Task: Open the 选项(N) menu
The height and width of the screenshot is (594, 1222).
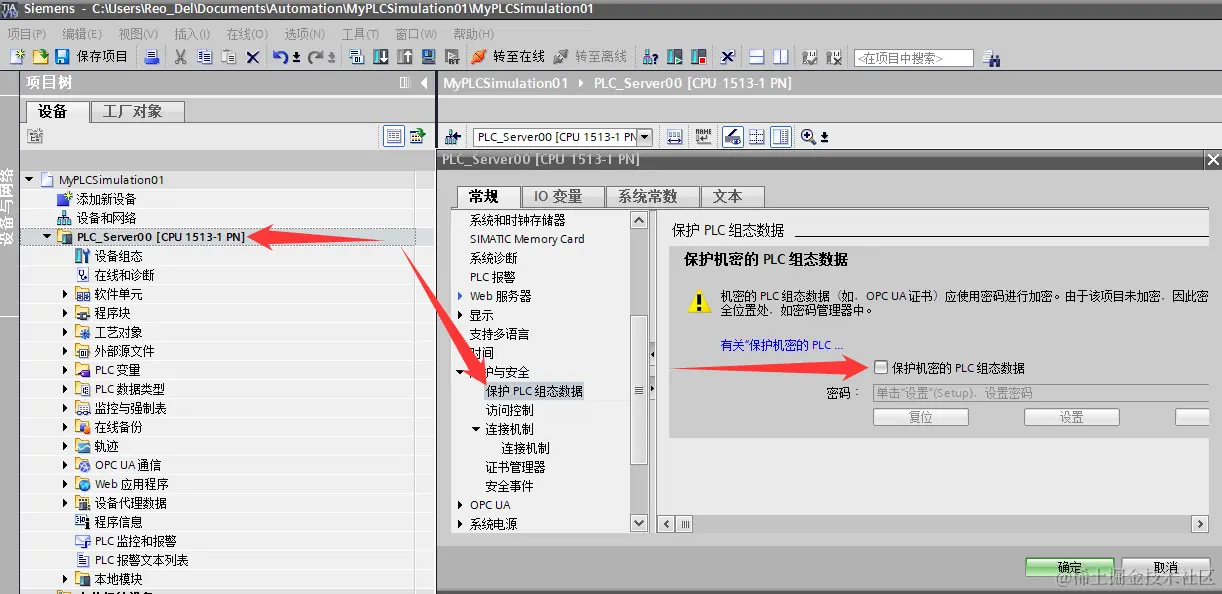Action: pyautogui.click(x=305, y=33)
